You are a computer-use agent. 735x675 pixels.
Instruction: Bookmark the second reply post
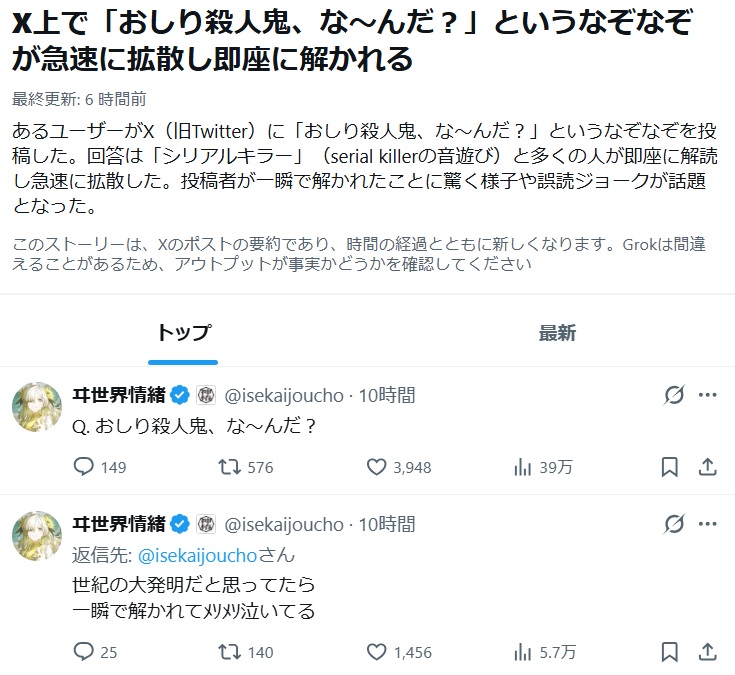(670, 652)
